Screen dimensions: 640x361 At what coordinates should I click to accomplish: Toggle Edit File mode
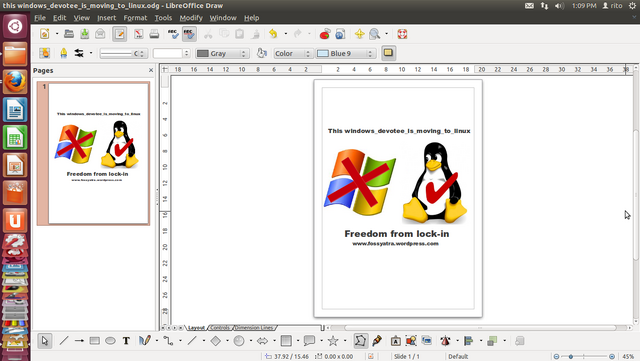pos(120,34)
